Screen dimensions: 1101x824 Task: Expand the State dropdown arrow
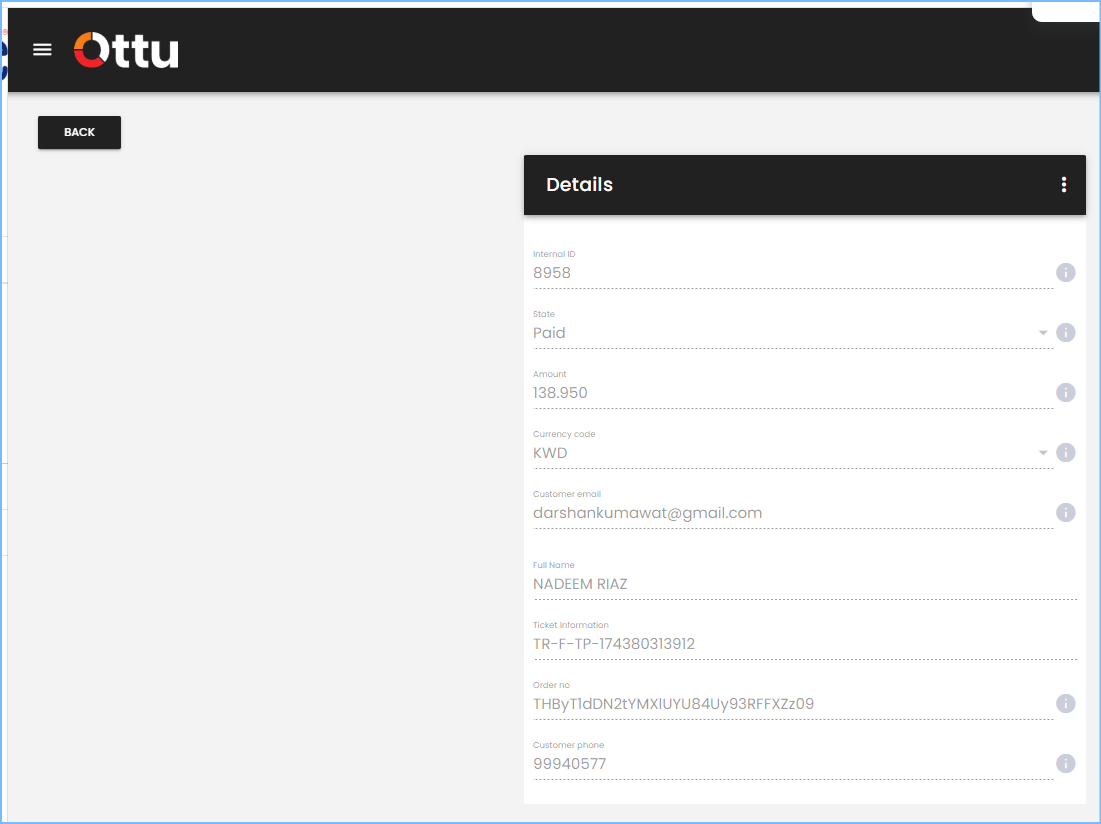click(1043, 333)
